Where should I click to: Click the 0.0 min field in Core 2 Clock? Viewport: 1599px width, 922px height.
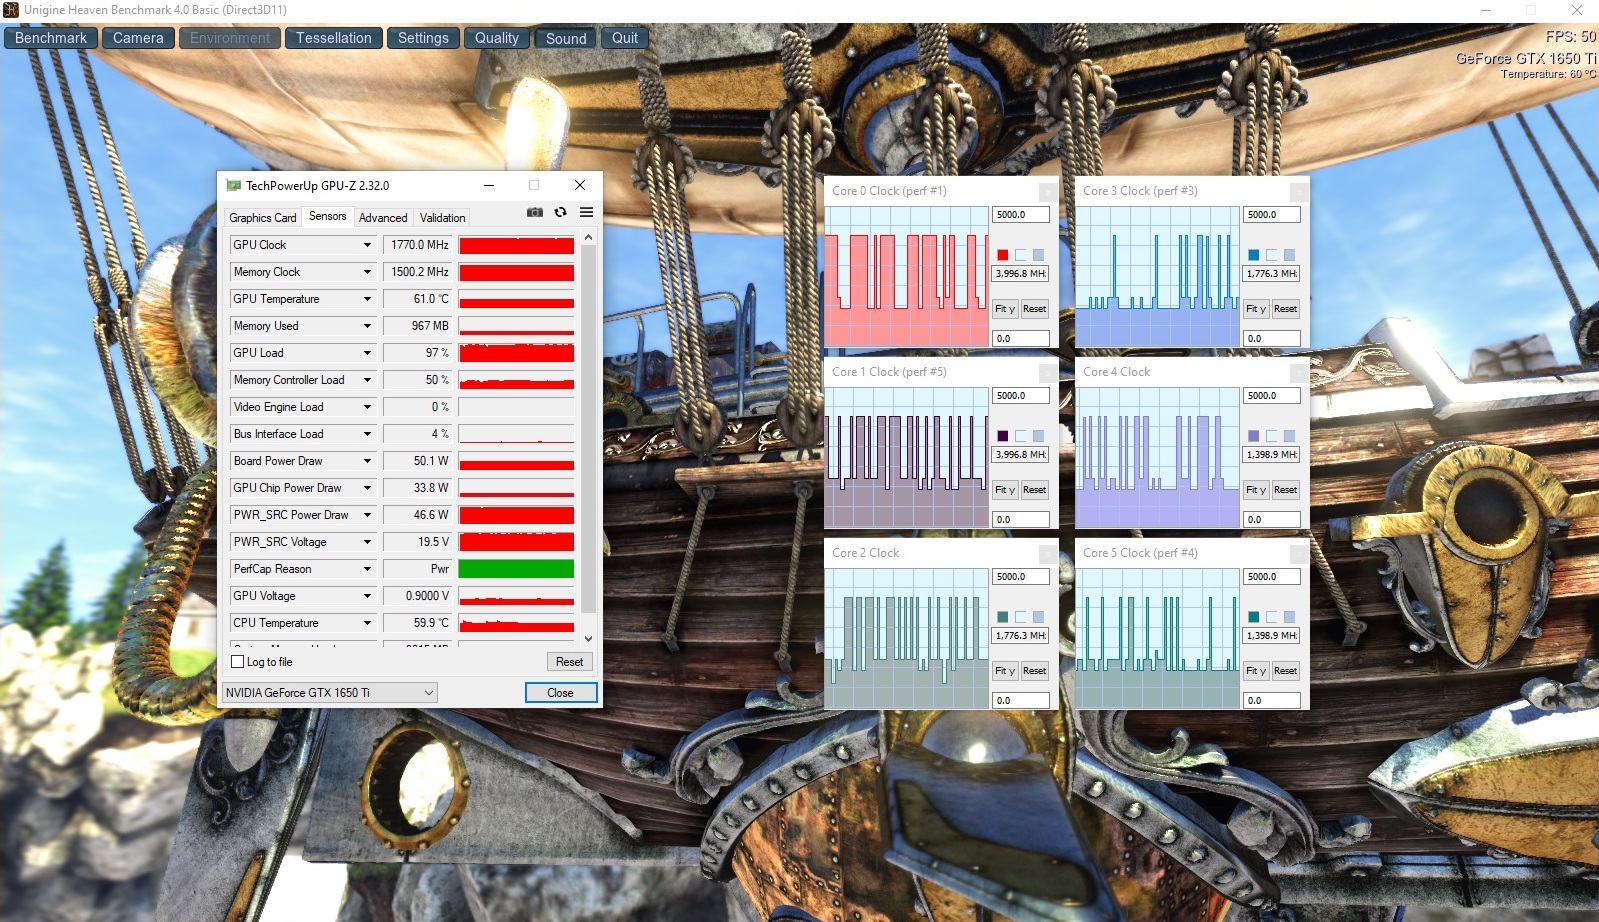point(1021,701)
